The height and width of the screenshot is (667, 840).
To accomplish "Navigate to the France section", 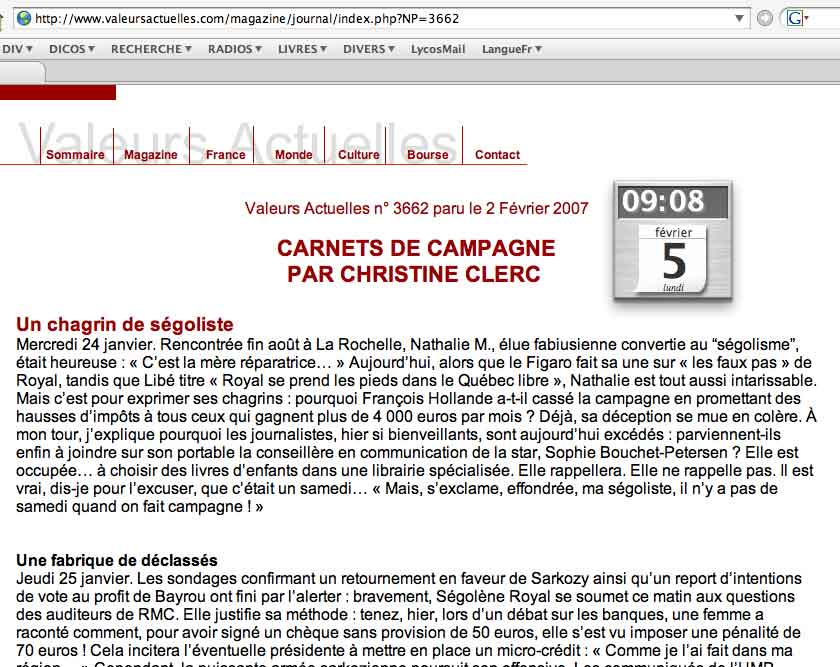I will pyautogui.click(x=226, y=155).
